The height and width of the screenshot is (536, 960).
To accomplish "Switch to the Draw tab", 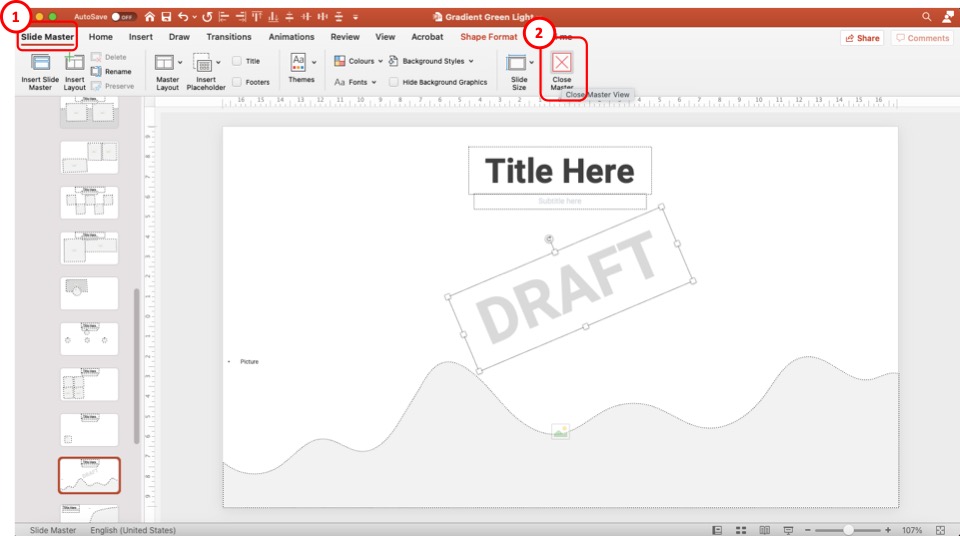I will click(x=179, y=37).
